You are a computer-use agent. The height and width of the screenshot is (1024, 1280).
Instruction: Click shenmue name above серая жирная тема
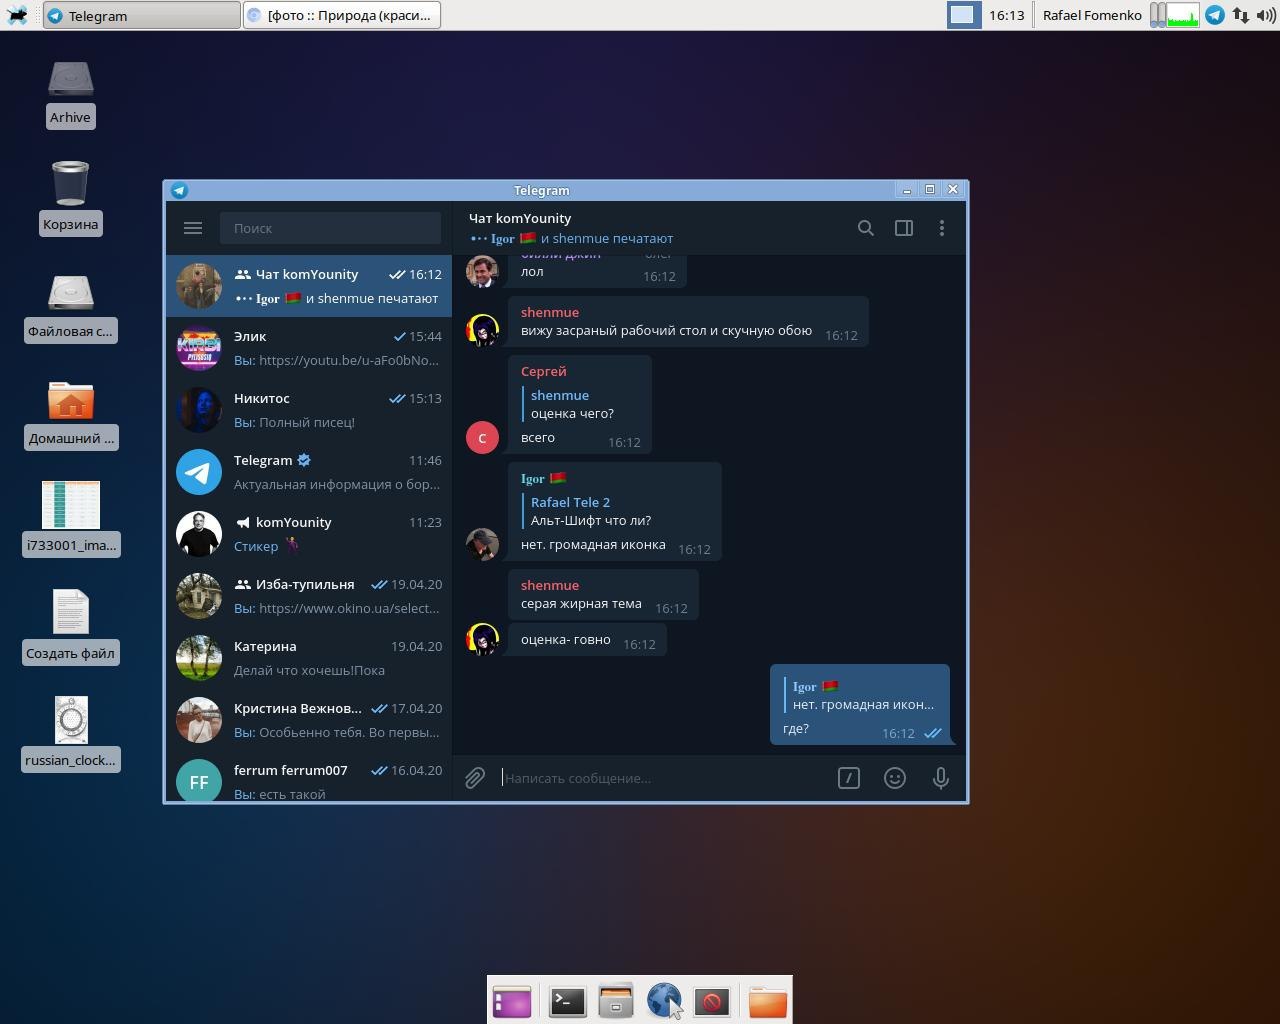[x=550, y=585]
